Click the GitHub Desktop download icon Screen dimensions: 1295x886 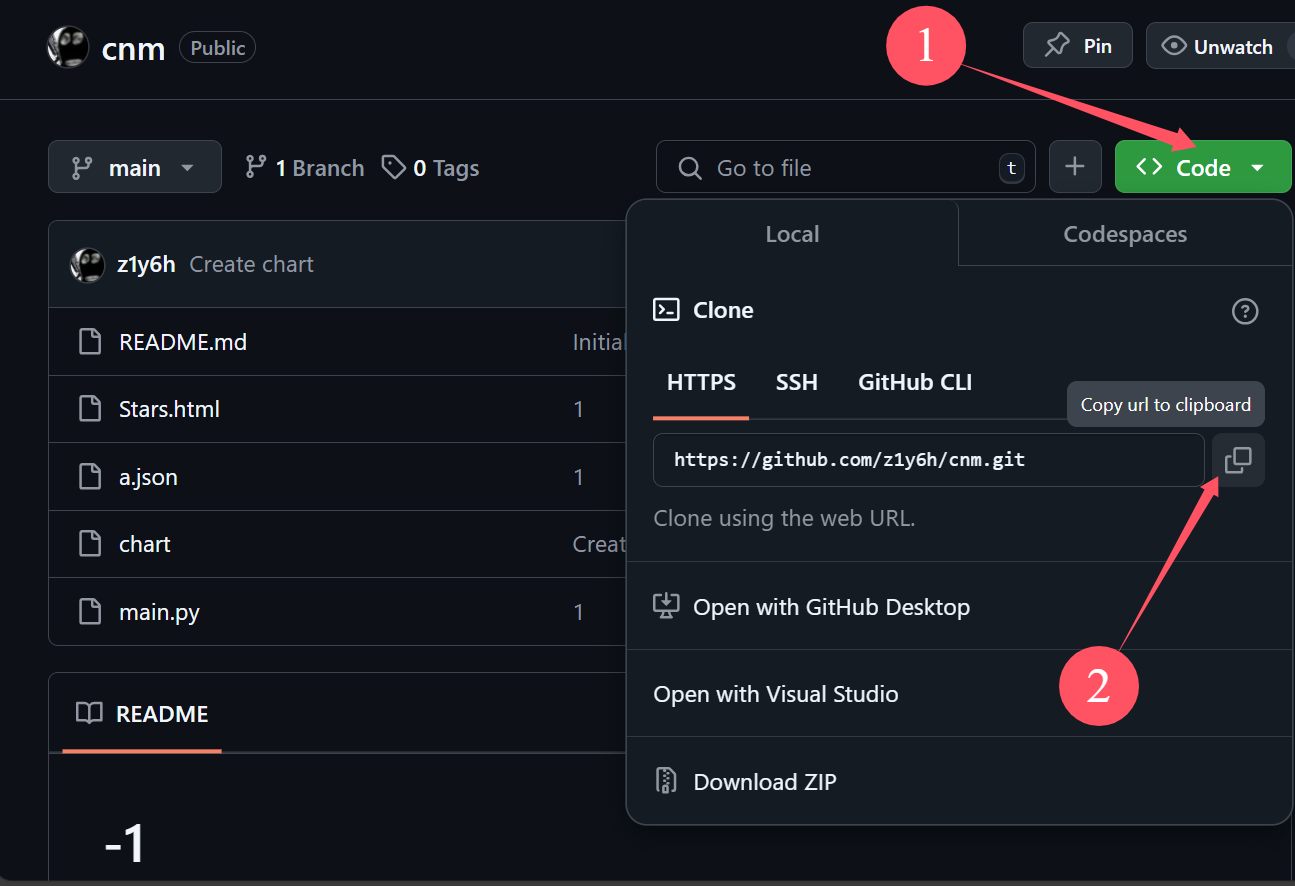point(666,606)
